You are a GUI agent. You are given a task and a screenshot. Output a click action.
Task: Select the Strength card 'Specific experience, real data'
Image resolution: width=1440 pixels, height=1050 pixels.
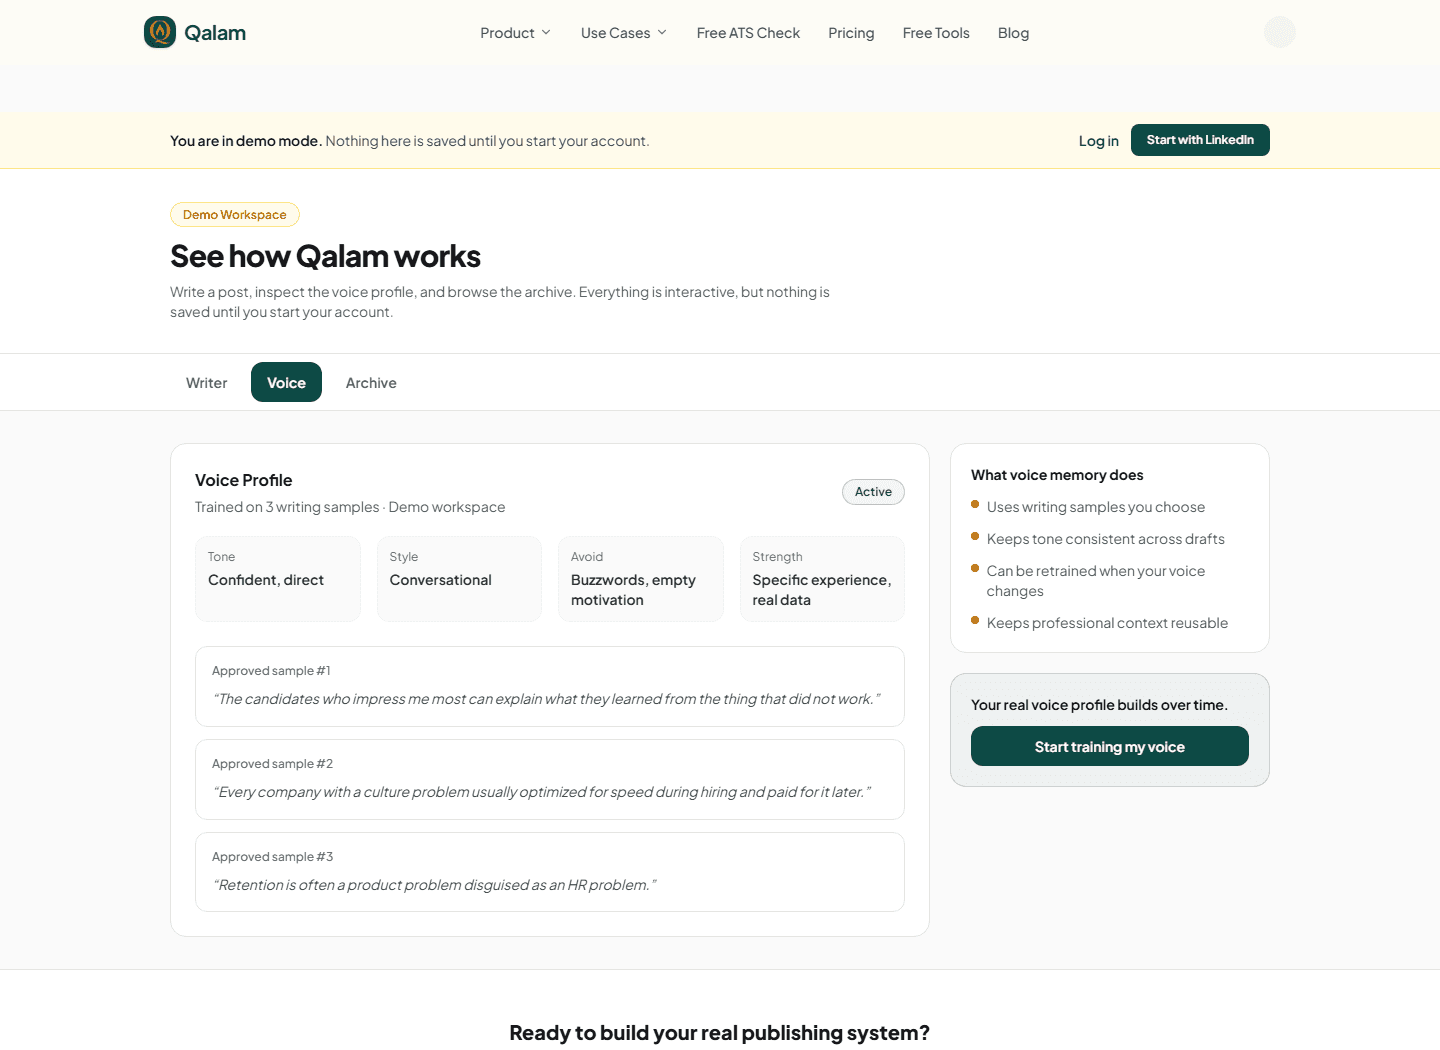tap(822, 579)
